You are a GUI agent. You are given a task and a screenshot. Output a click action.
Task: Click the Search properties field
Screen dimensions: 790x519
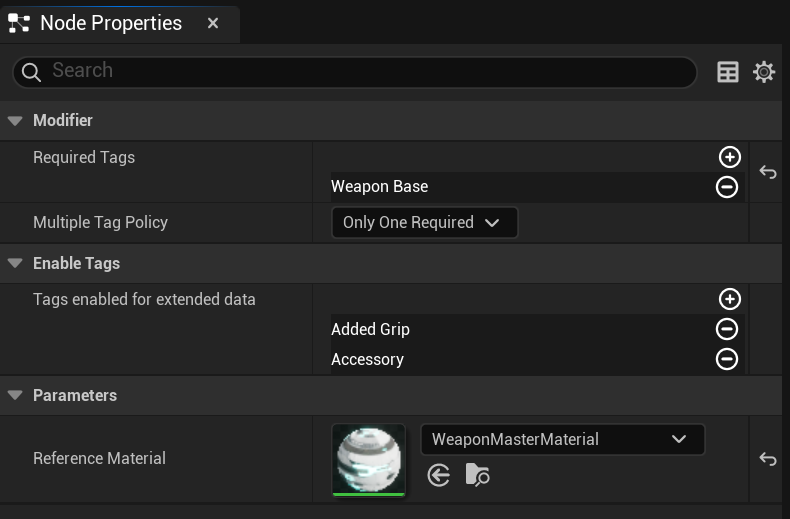click(x=355, y=72)
